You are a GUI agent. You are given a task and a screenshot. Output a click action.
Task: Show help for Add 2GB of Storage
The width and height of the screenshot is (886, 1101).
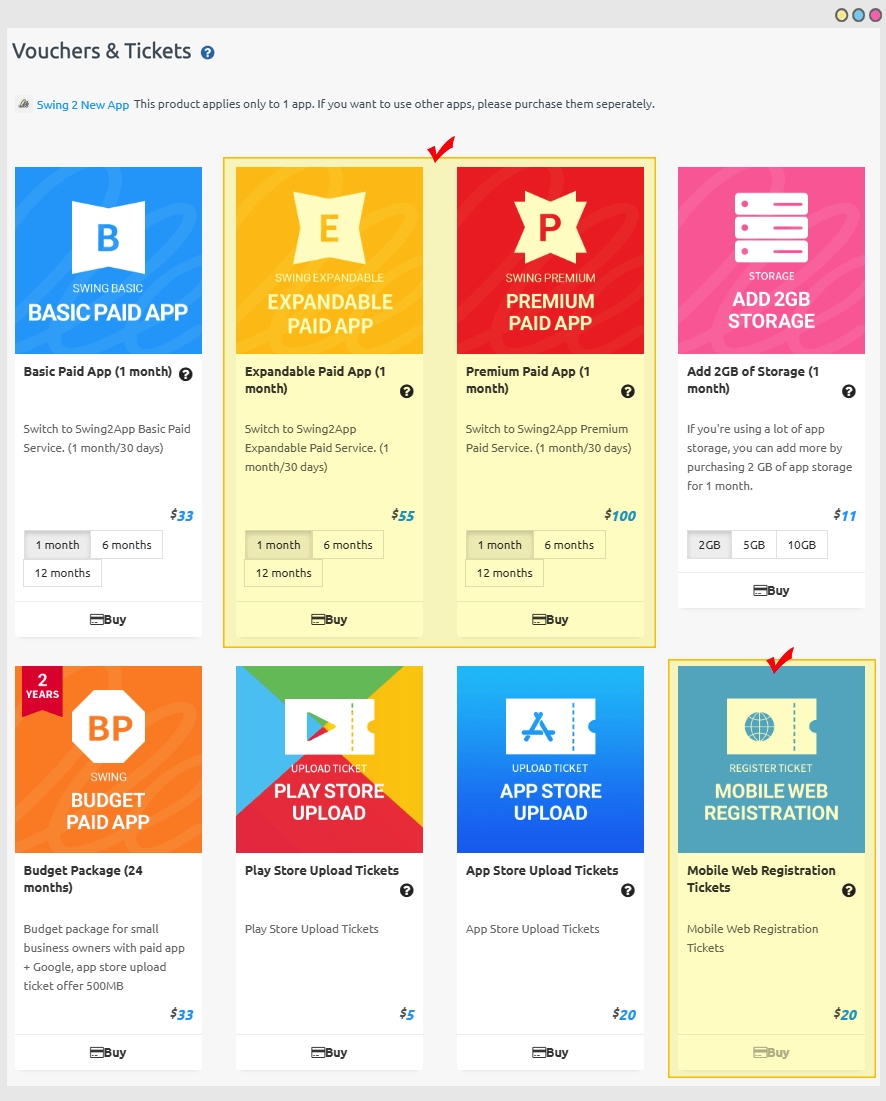[849, 392]
